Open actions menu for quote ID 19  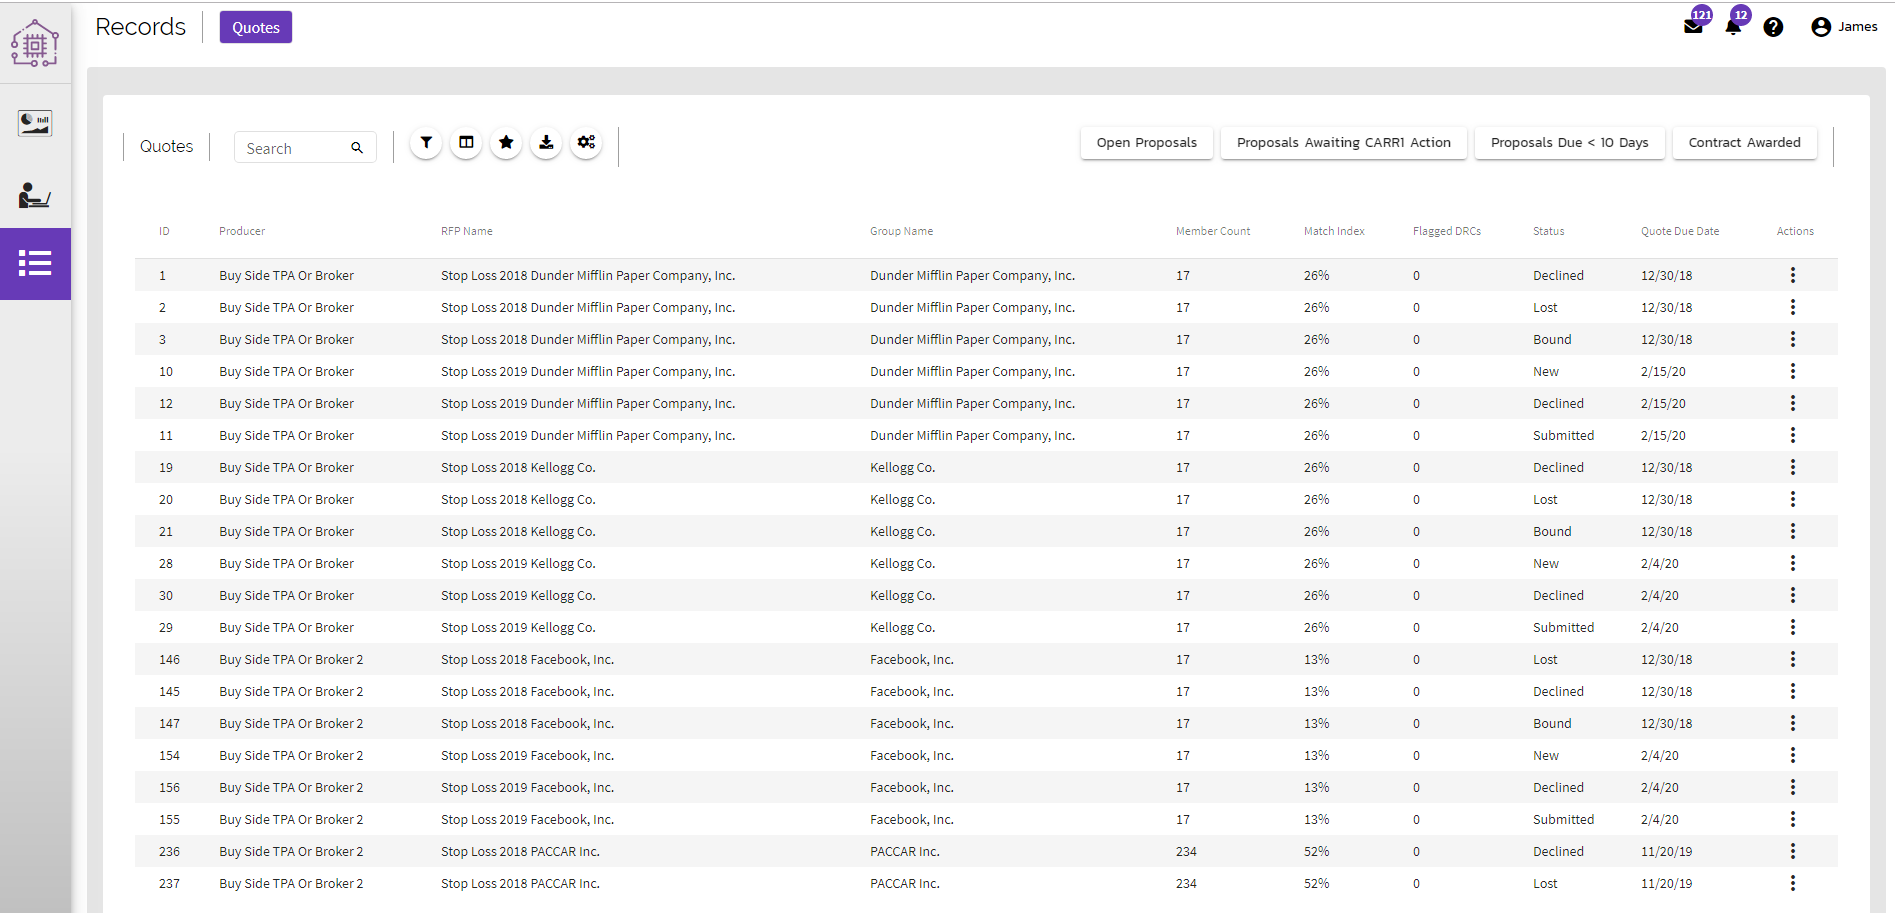point(1793,467)
